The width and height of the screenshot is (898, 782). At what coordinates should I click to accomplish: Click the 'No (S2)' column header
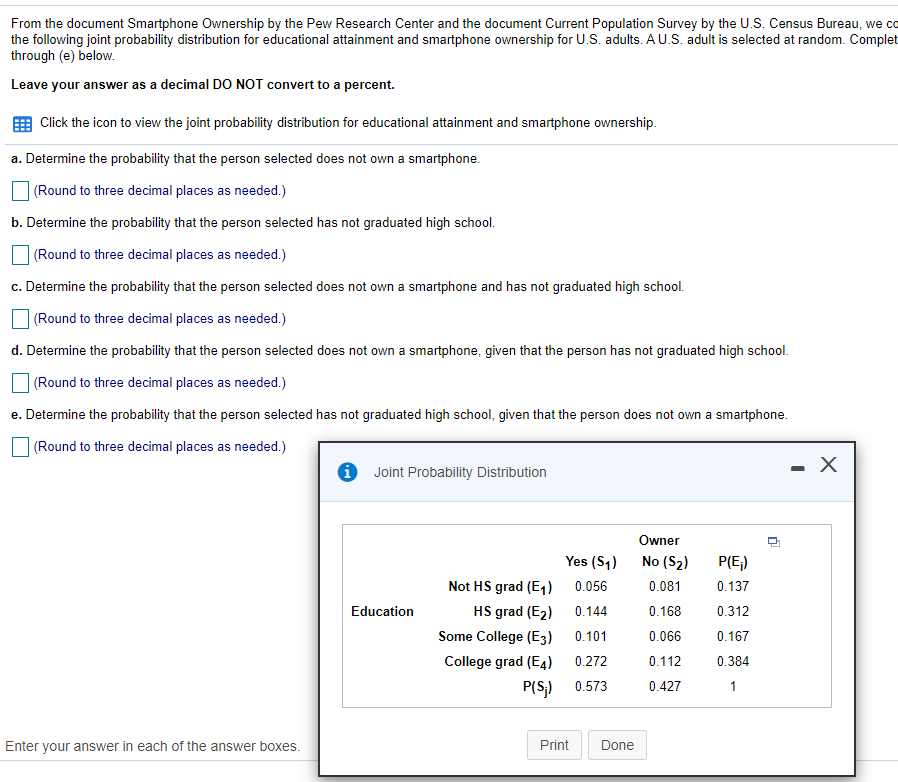665,562
